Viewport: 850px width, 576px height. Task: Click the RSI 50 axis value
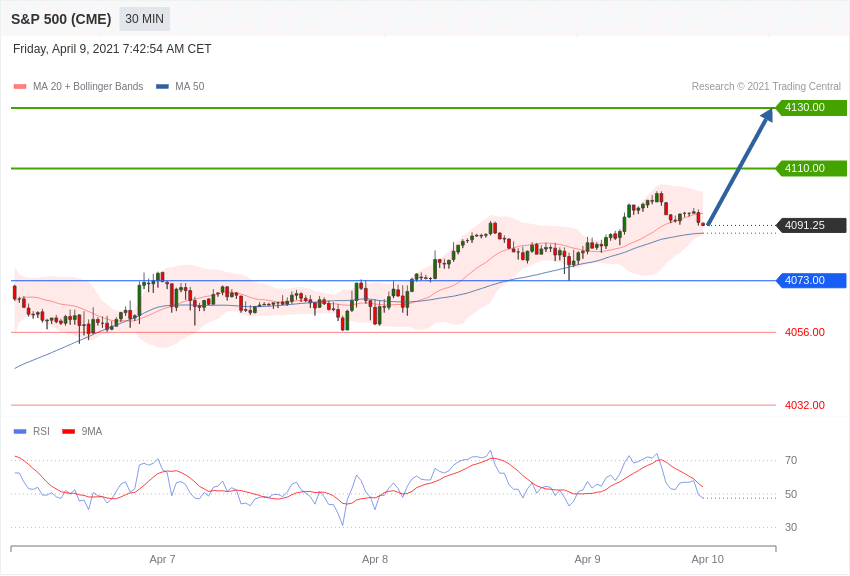click(791, 494)
